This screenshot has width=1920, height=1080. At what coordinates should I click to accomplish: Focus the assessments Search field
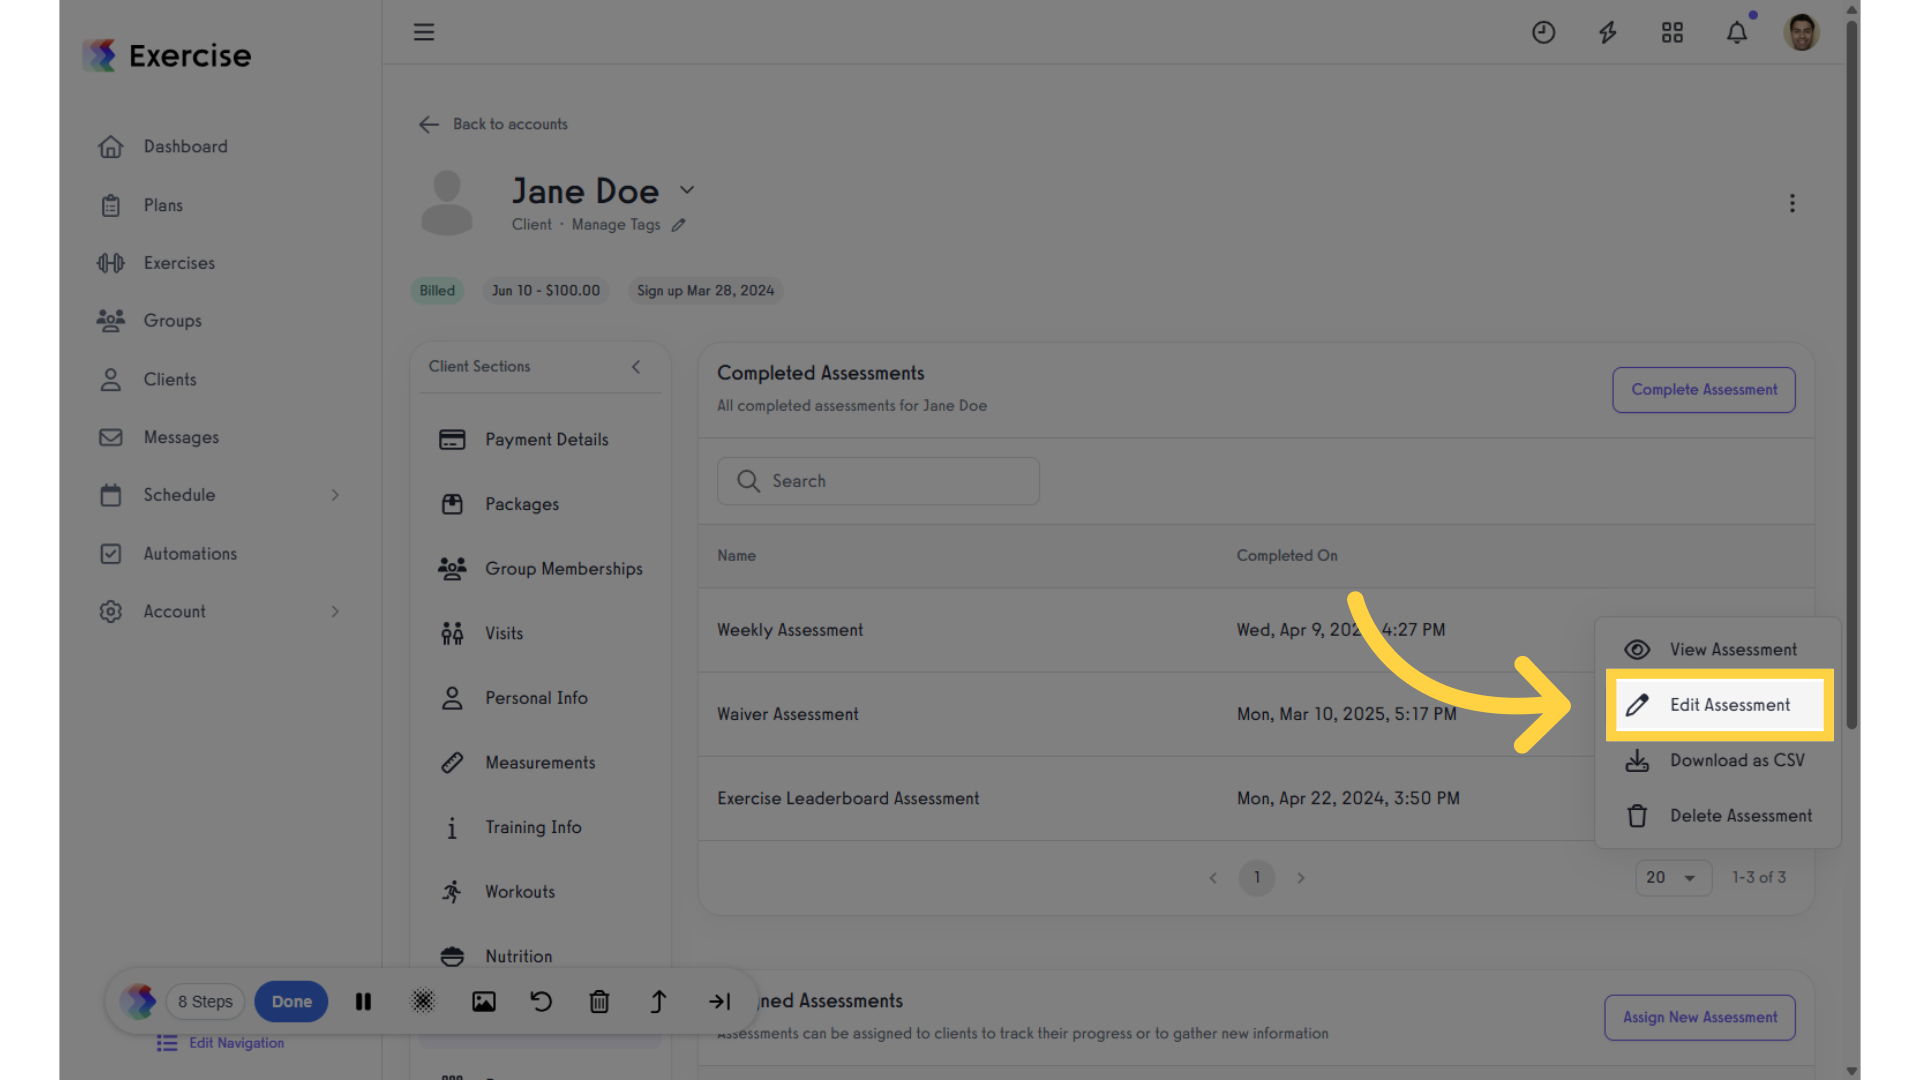pyautogui.click(x=878, y=481)
